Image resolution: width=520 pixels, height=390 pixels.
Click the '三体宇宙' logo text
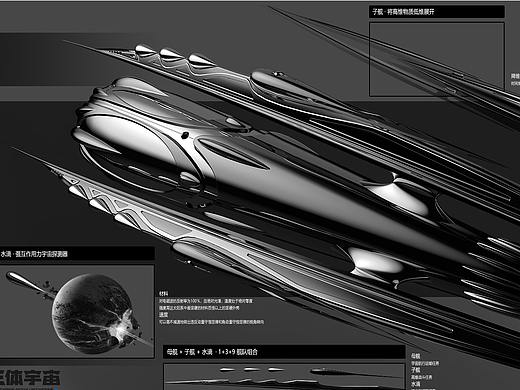click(31, 378)
